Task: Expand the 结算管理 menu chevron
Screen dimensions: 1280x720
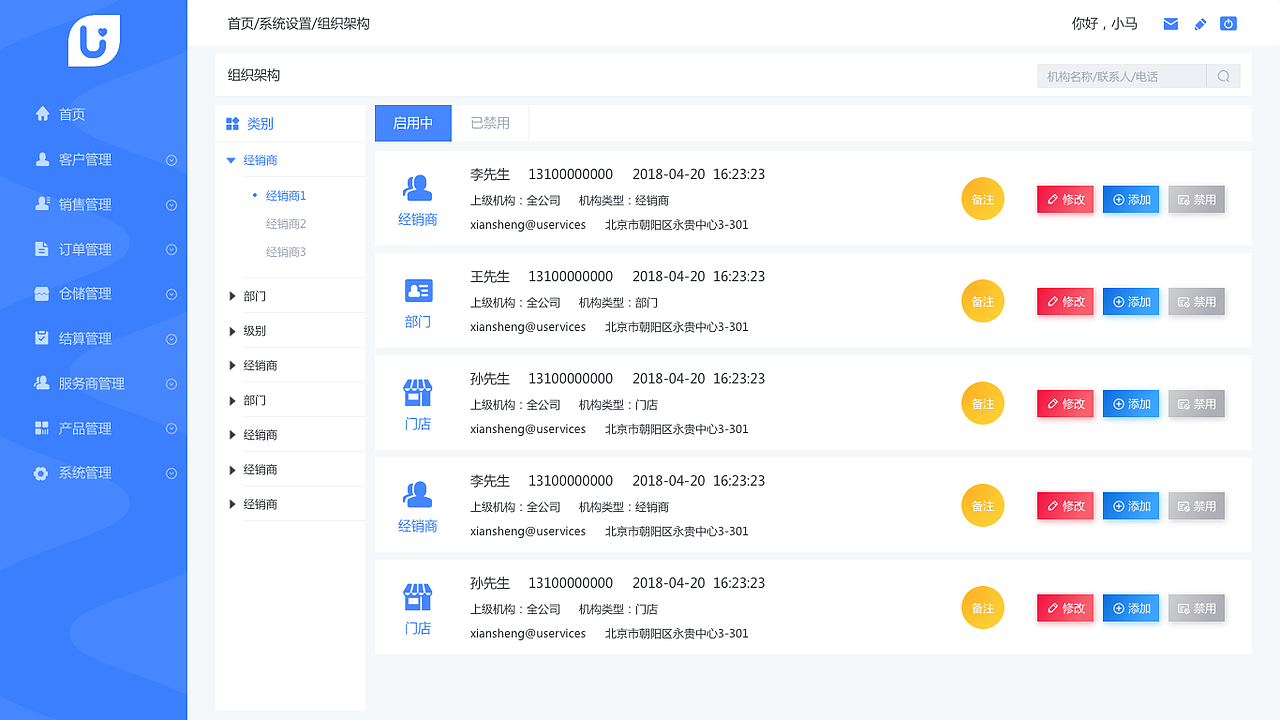Action: [x=171, y=339]
